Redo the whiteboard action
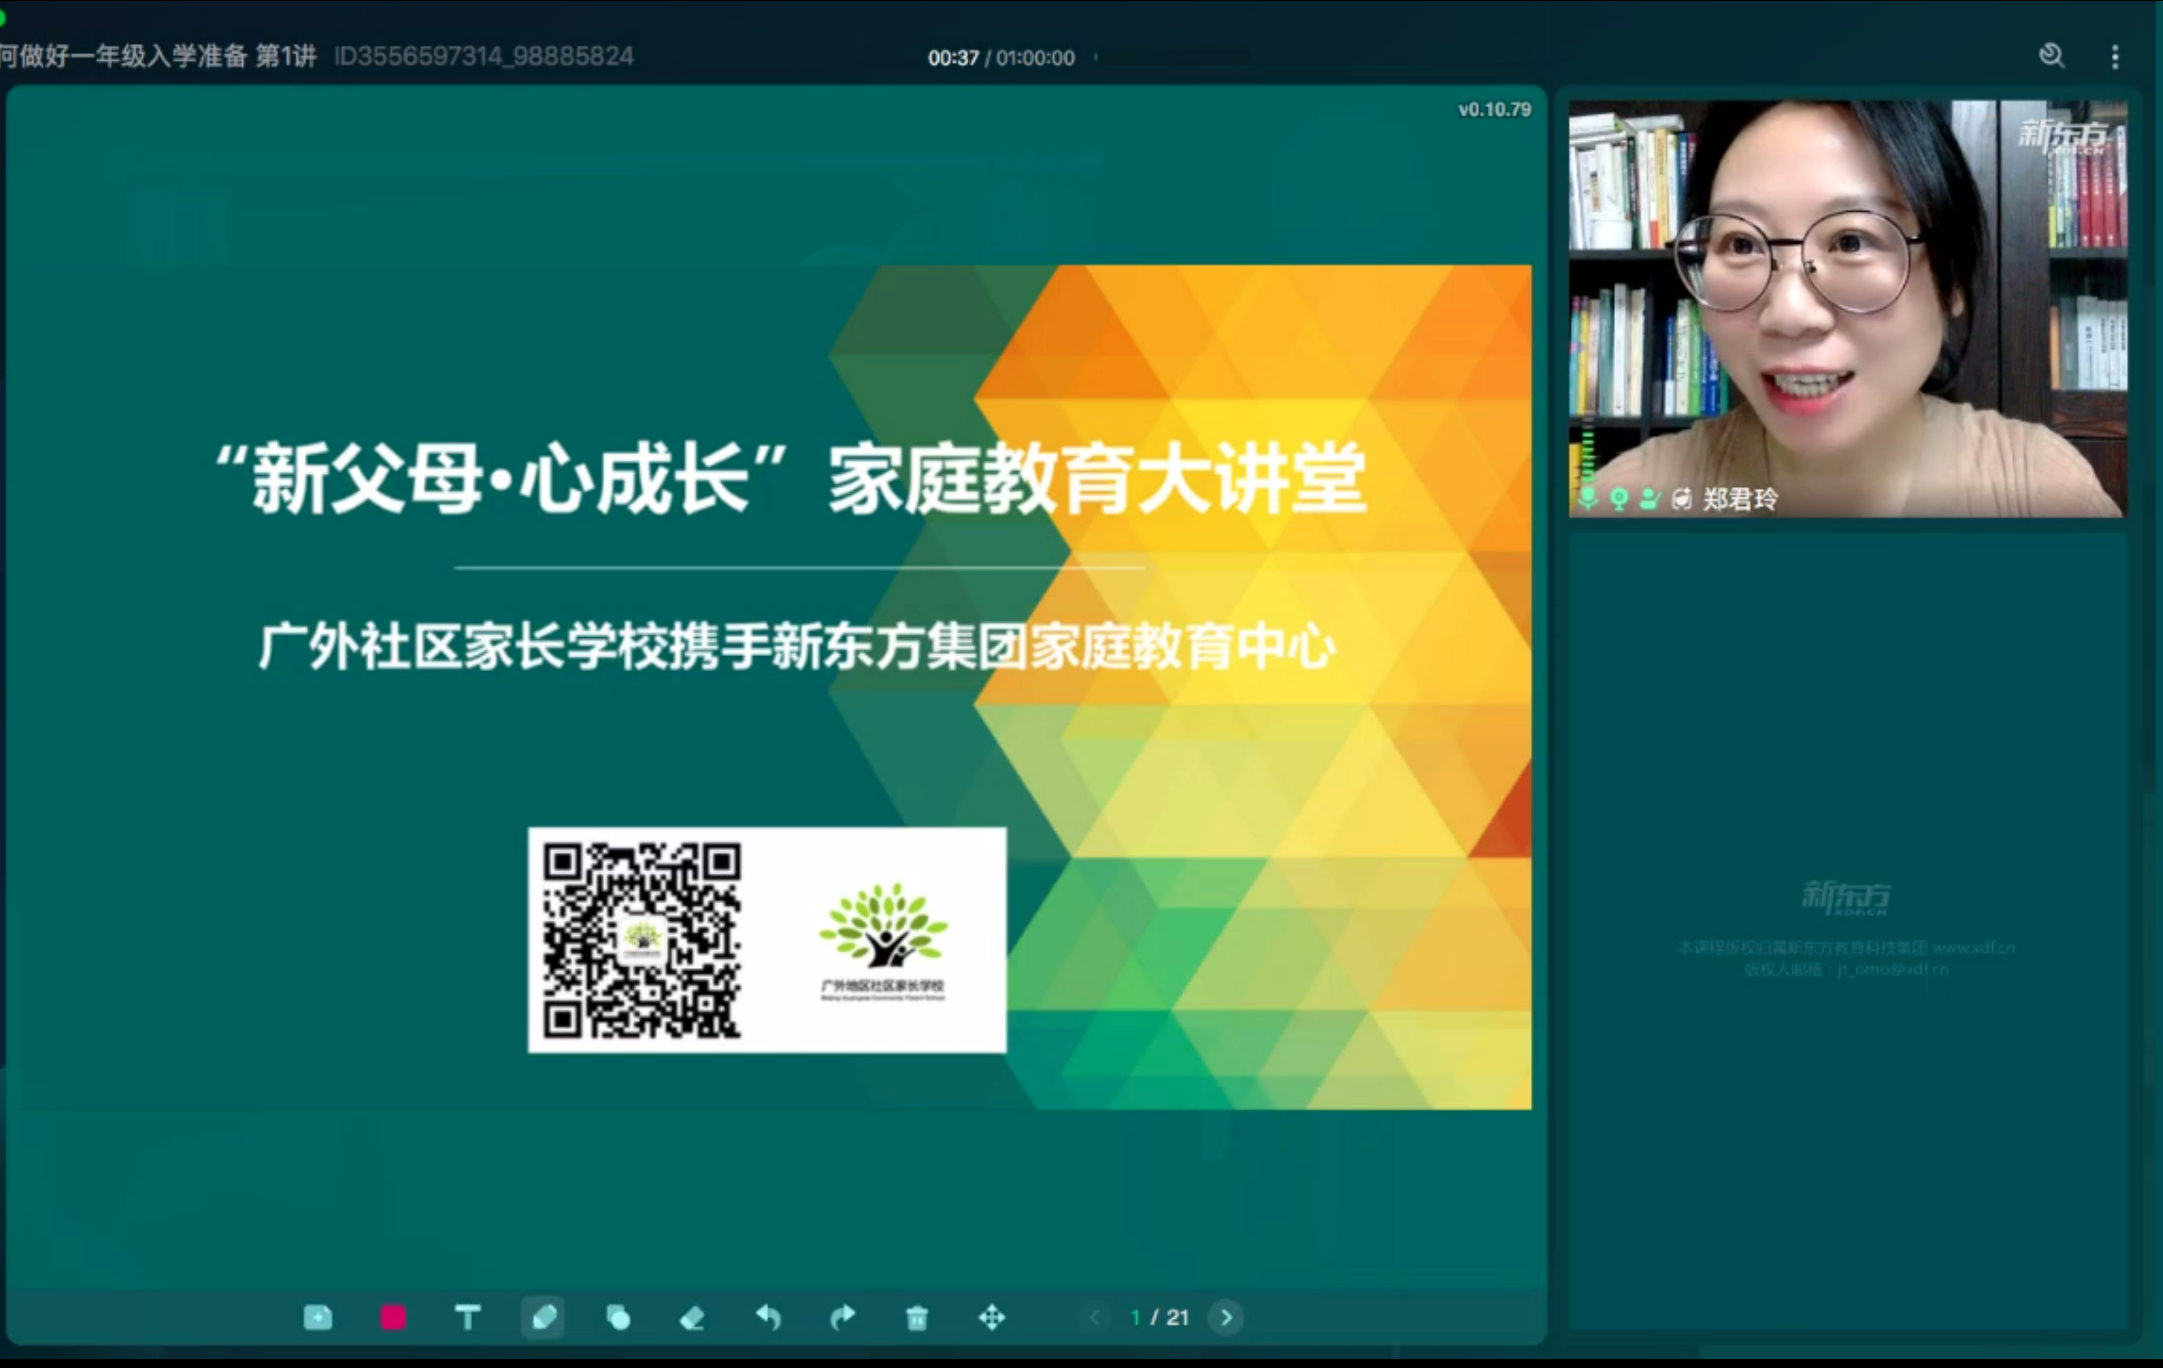 click(x=842, y=1317)
